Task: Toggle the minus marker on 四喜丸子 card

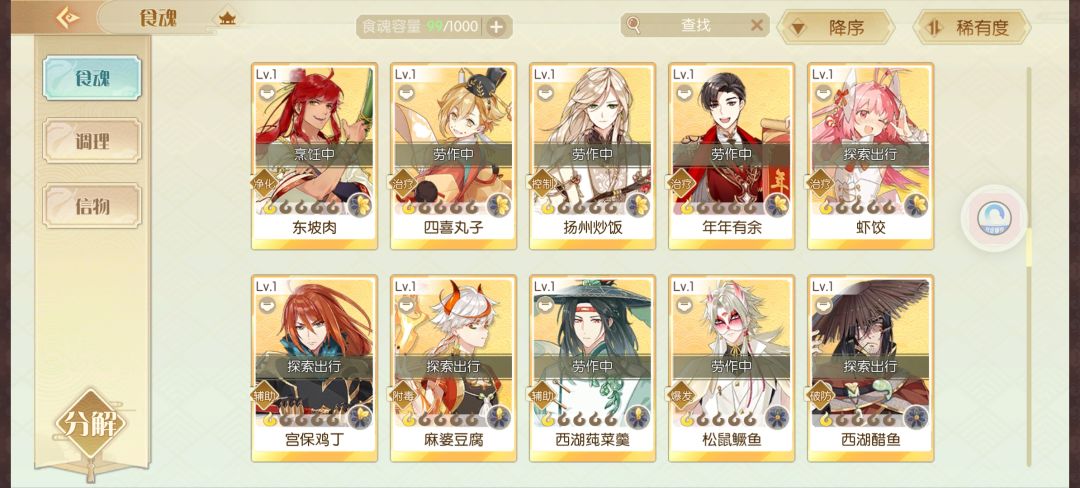Action: point(406,93)
